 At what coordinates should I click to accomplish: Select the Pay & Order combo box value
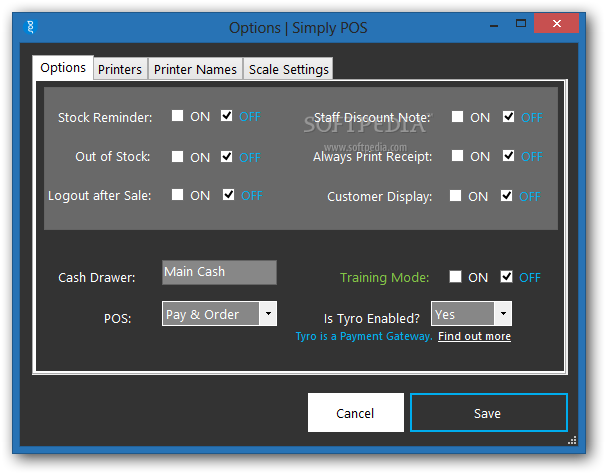pos(210,314)
